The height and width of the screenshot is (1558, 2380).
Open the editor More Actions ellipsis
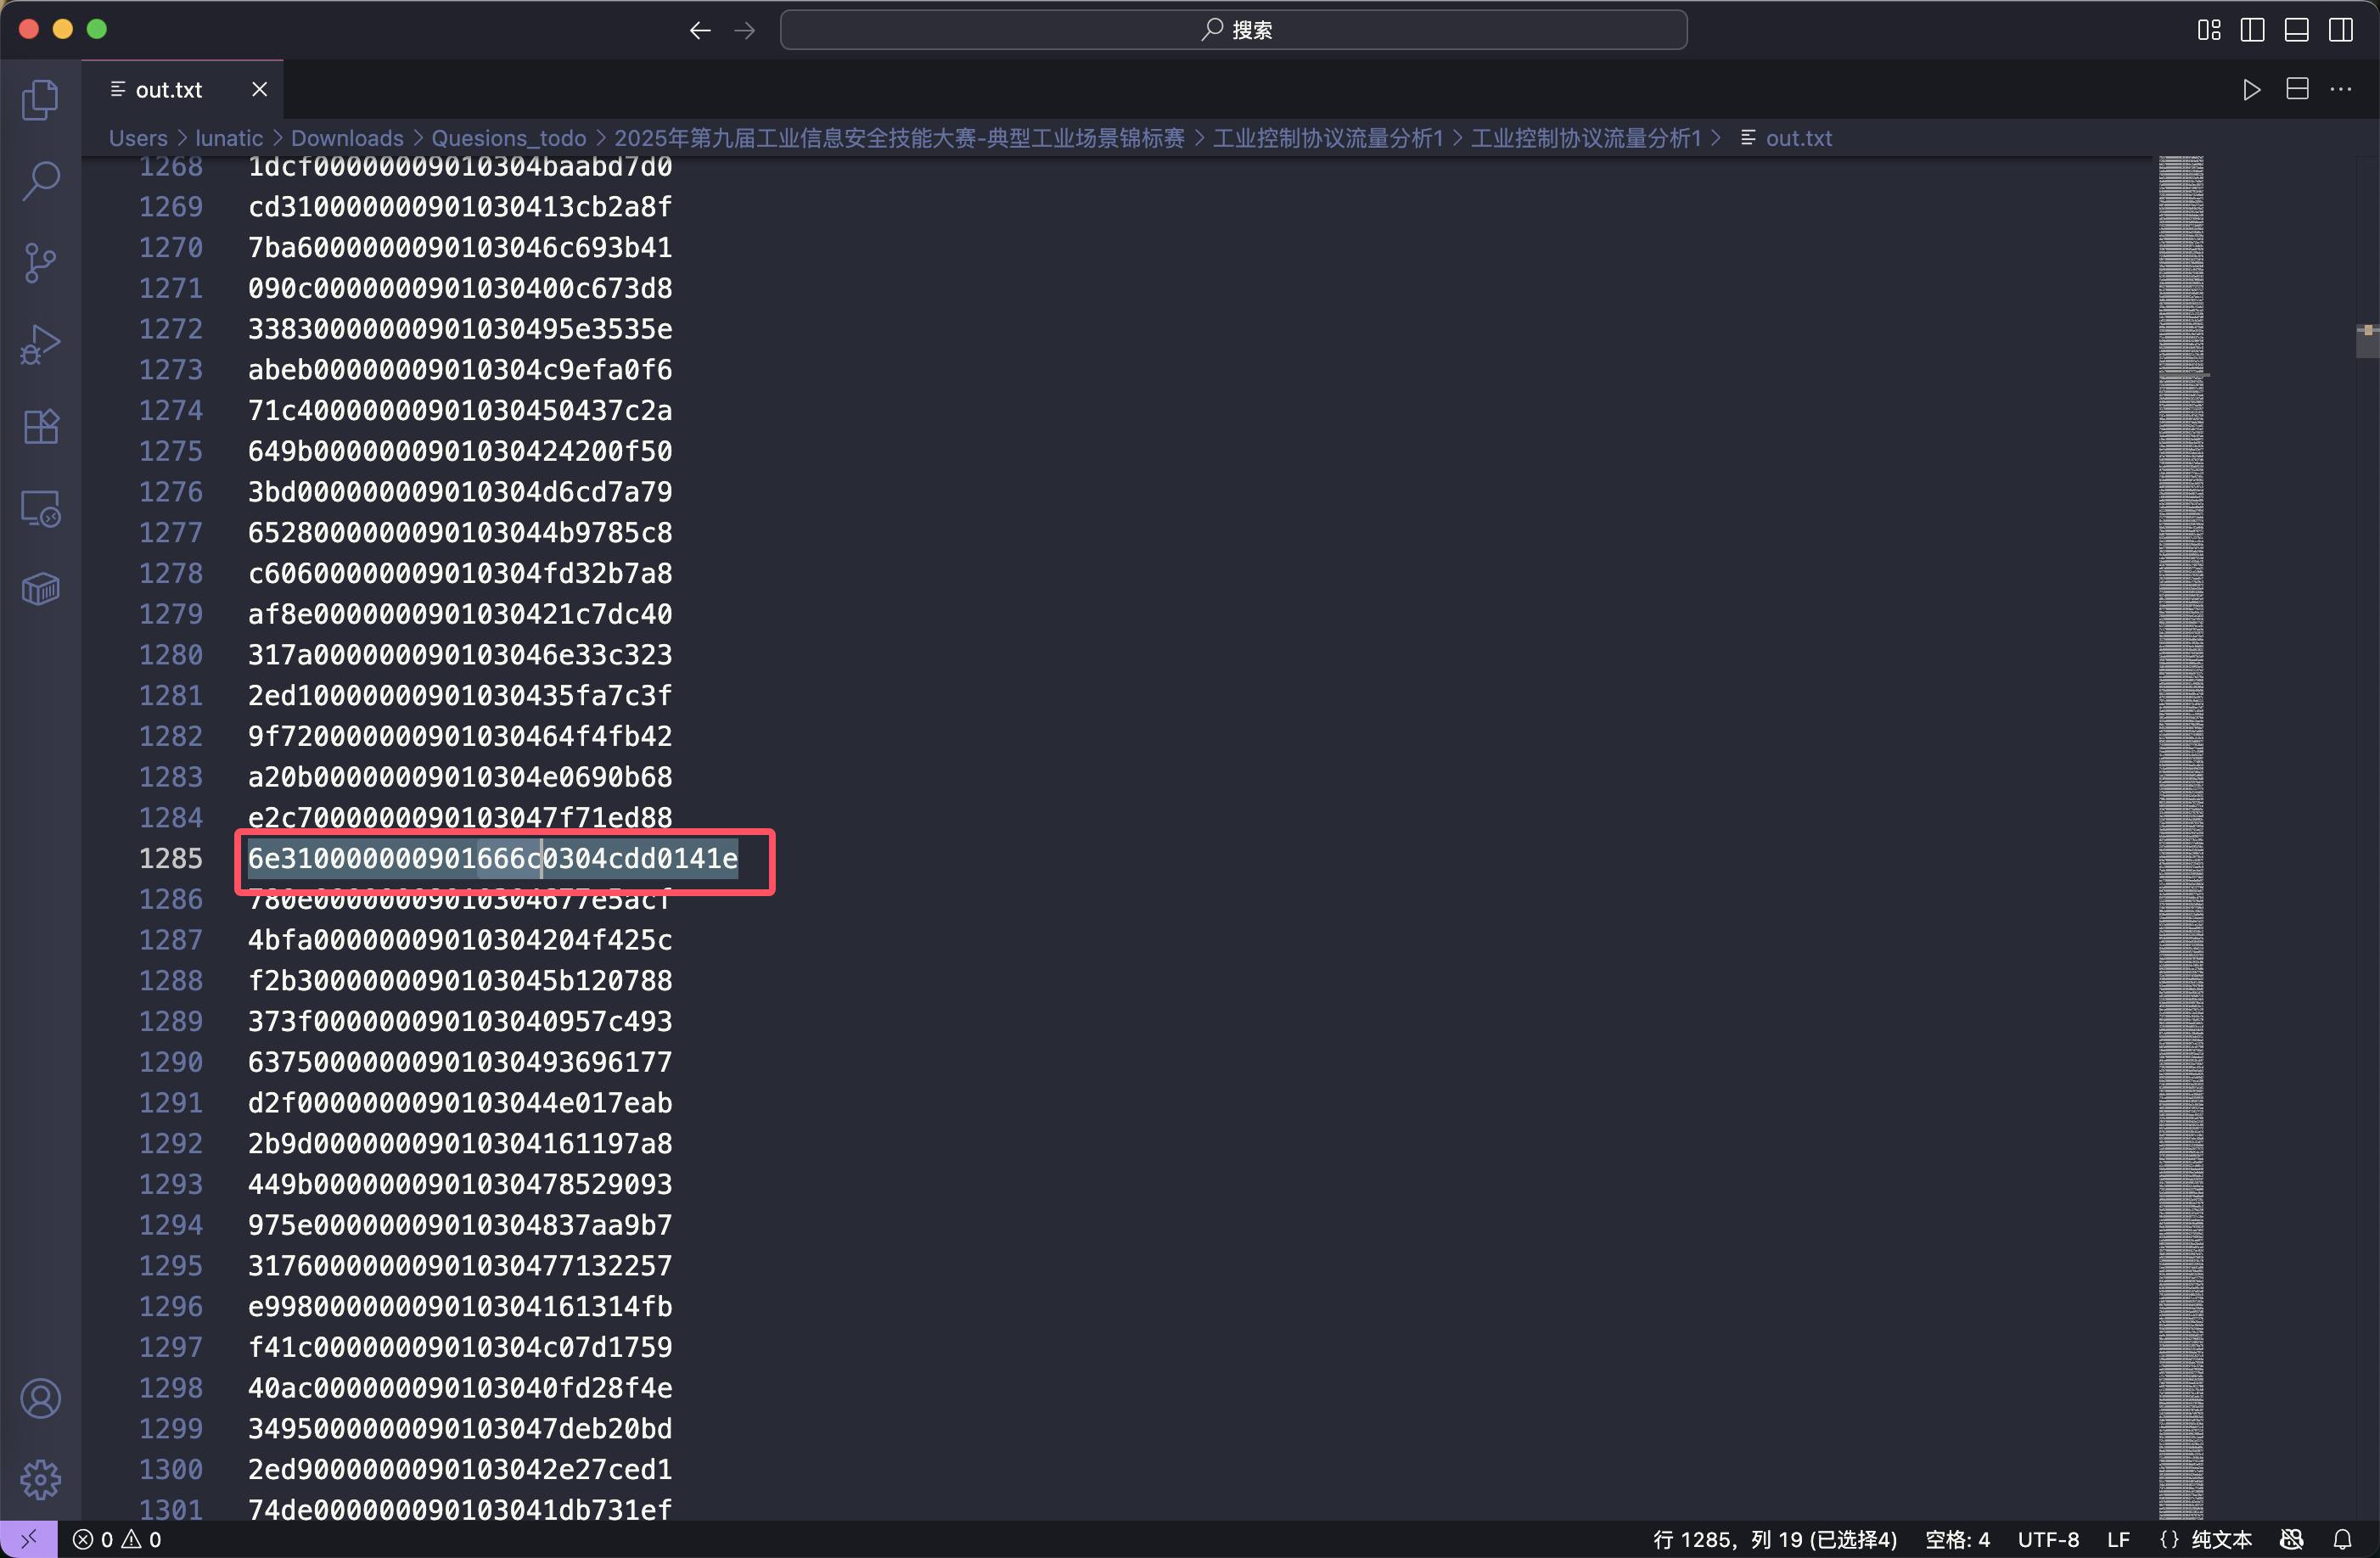pyautogui.click(x=2342, y=89)
